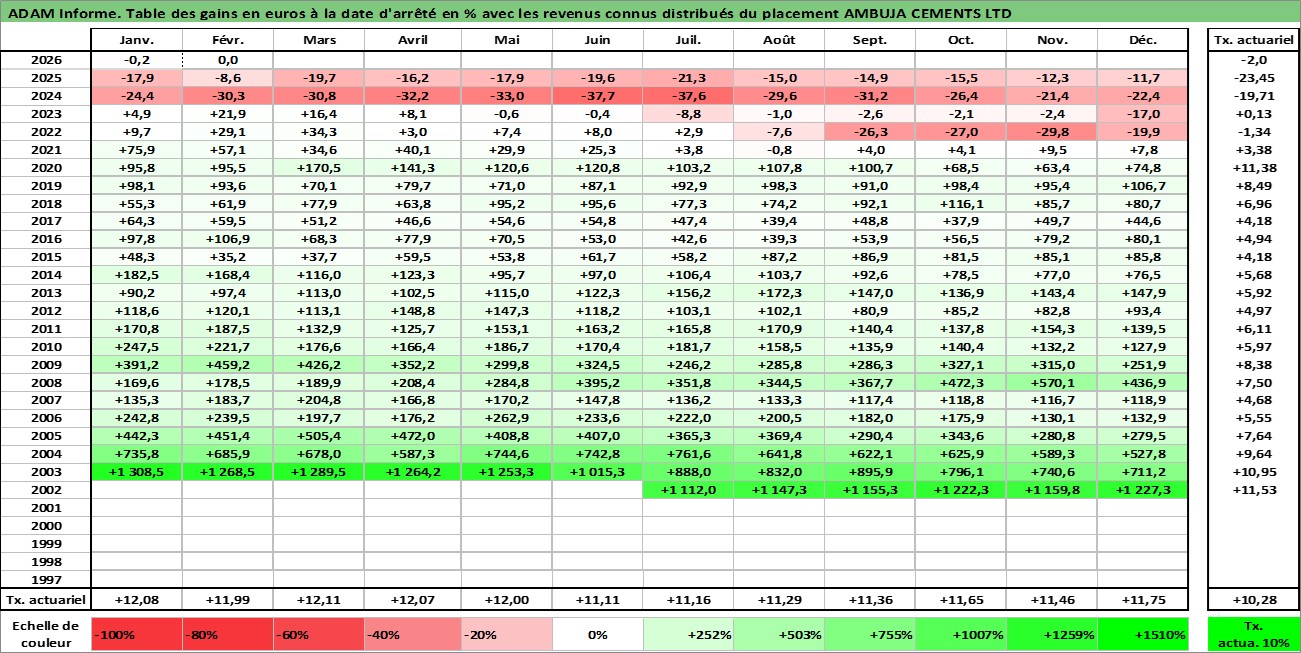The image size is (1301, 653).
Task: Select cell '-29,8' in November 2022
Action: [1052, 132]
